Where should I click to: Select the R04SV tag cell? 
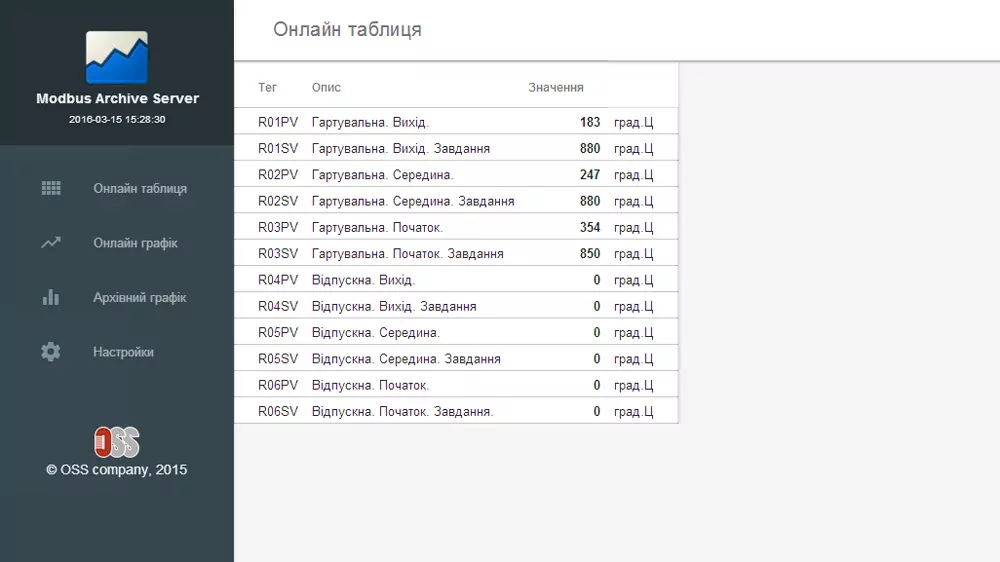coord(277,306)
